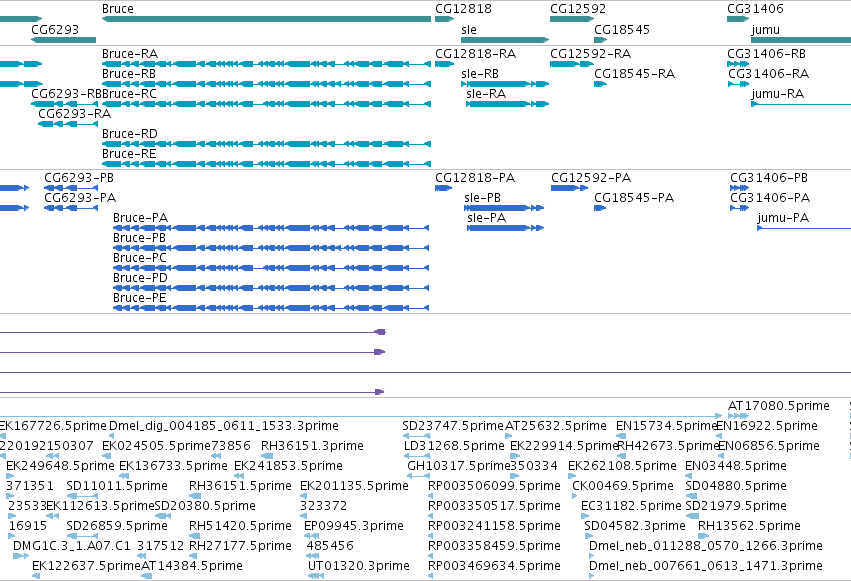This screenshot has width=851, height=581.
Task: Select the EK241853.5prime EST label
Action: [x=288, y=466]
